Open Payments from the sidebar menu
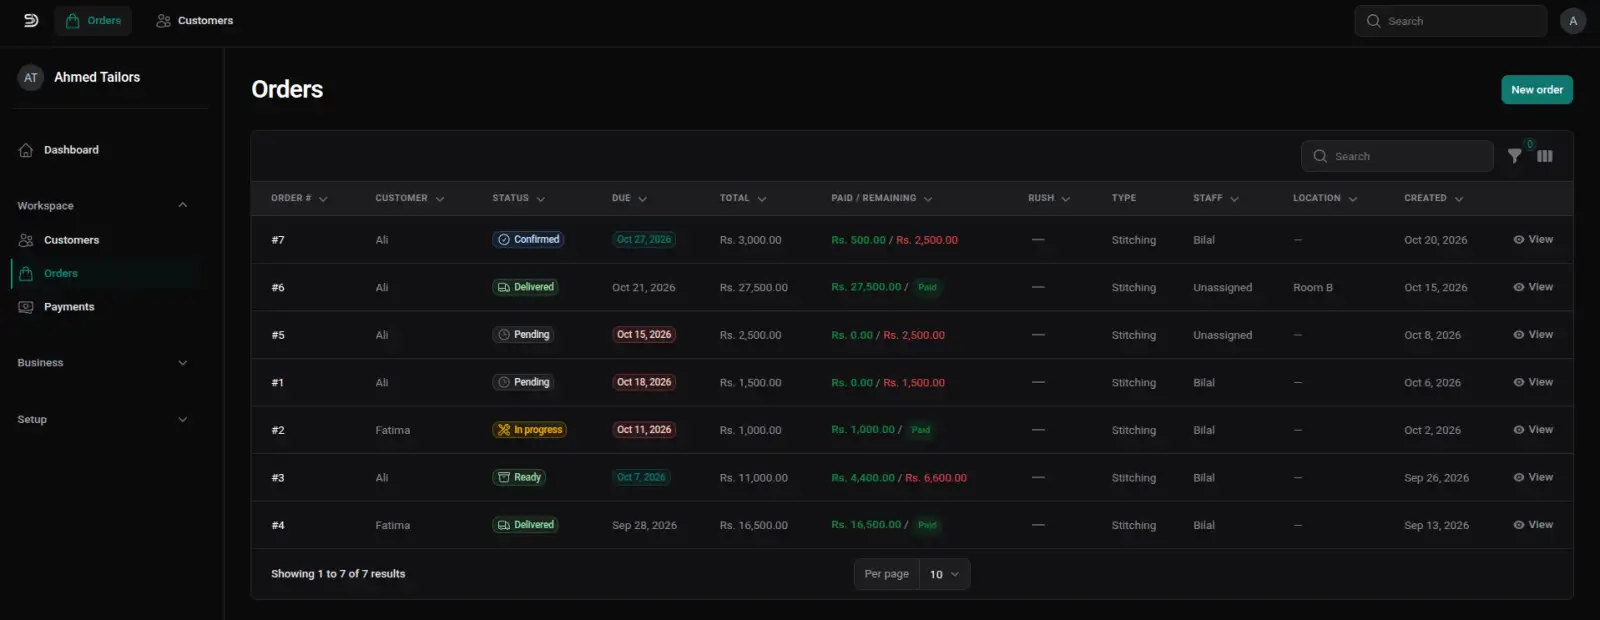This screenshot has width=1600, height=620. 108,307
